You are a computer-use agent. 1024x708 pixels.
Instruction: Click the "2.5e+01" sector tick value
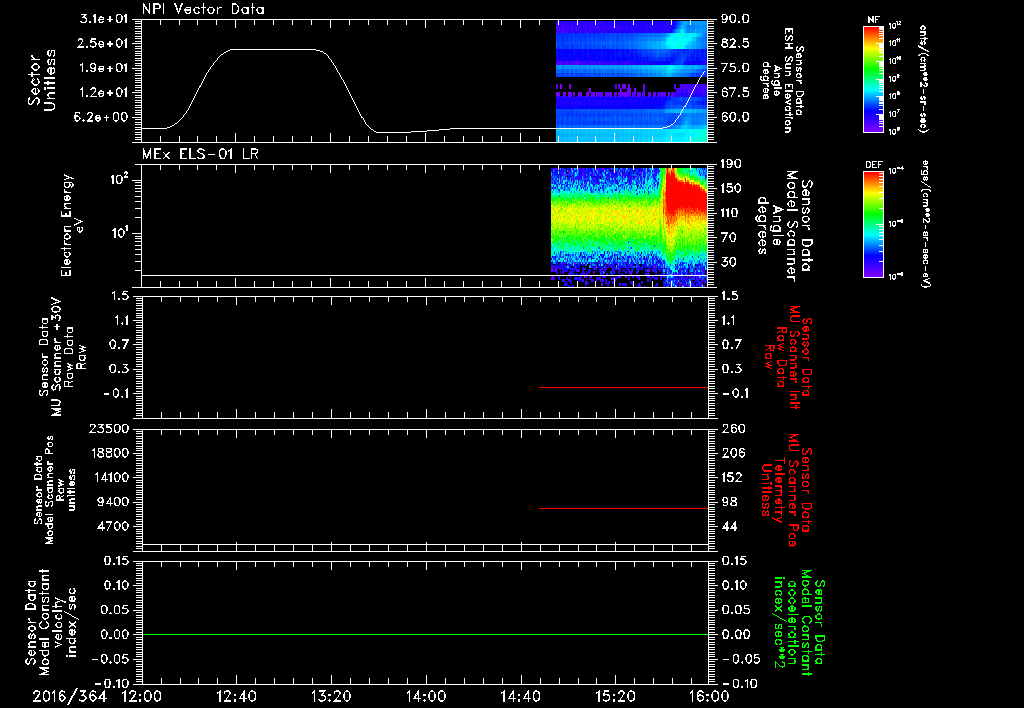click(104, 43)
